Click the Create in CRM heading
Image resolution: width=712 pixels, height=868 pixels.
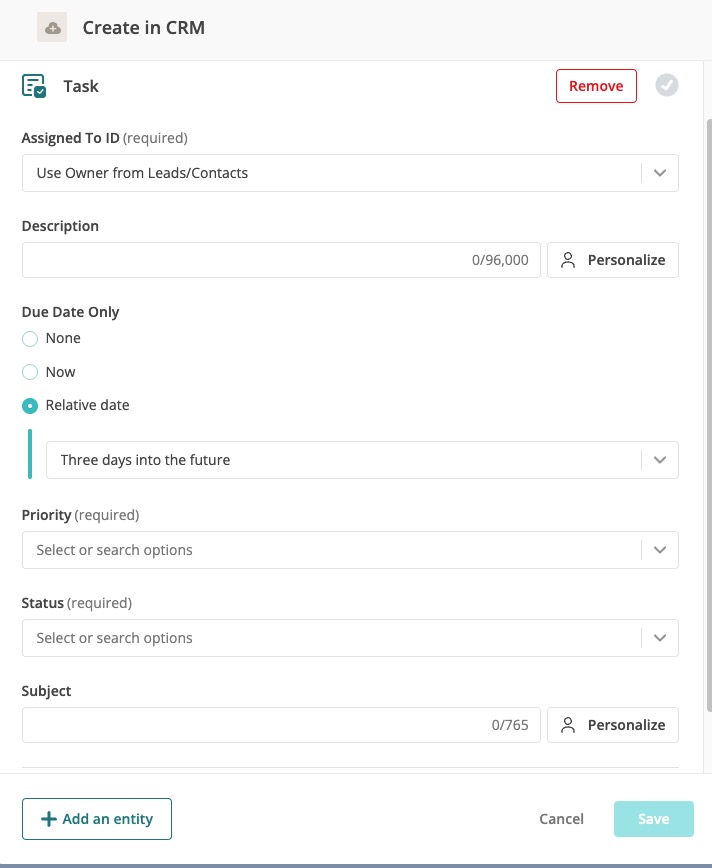(x=143, y=28)
